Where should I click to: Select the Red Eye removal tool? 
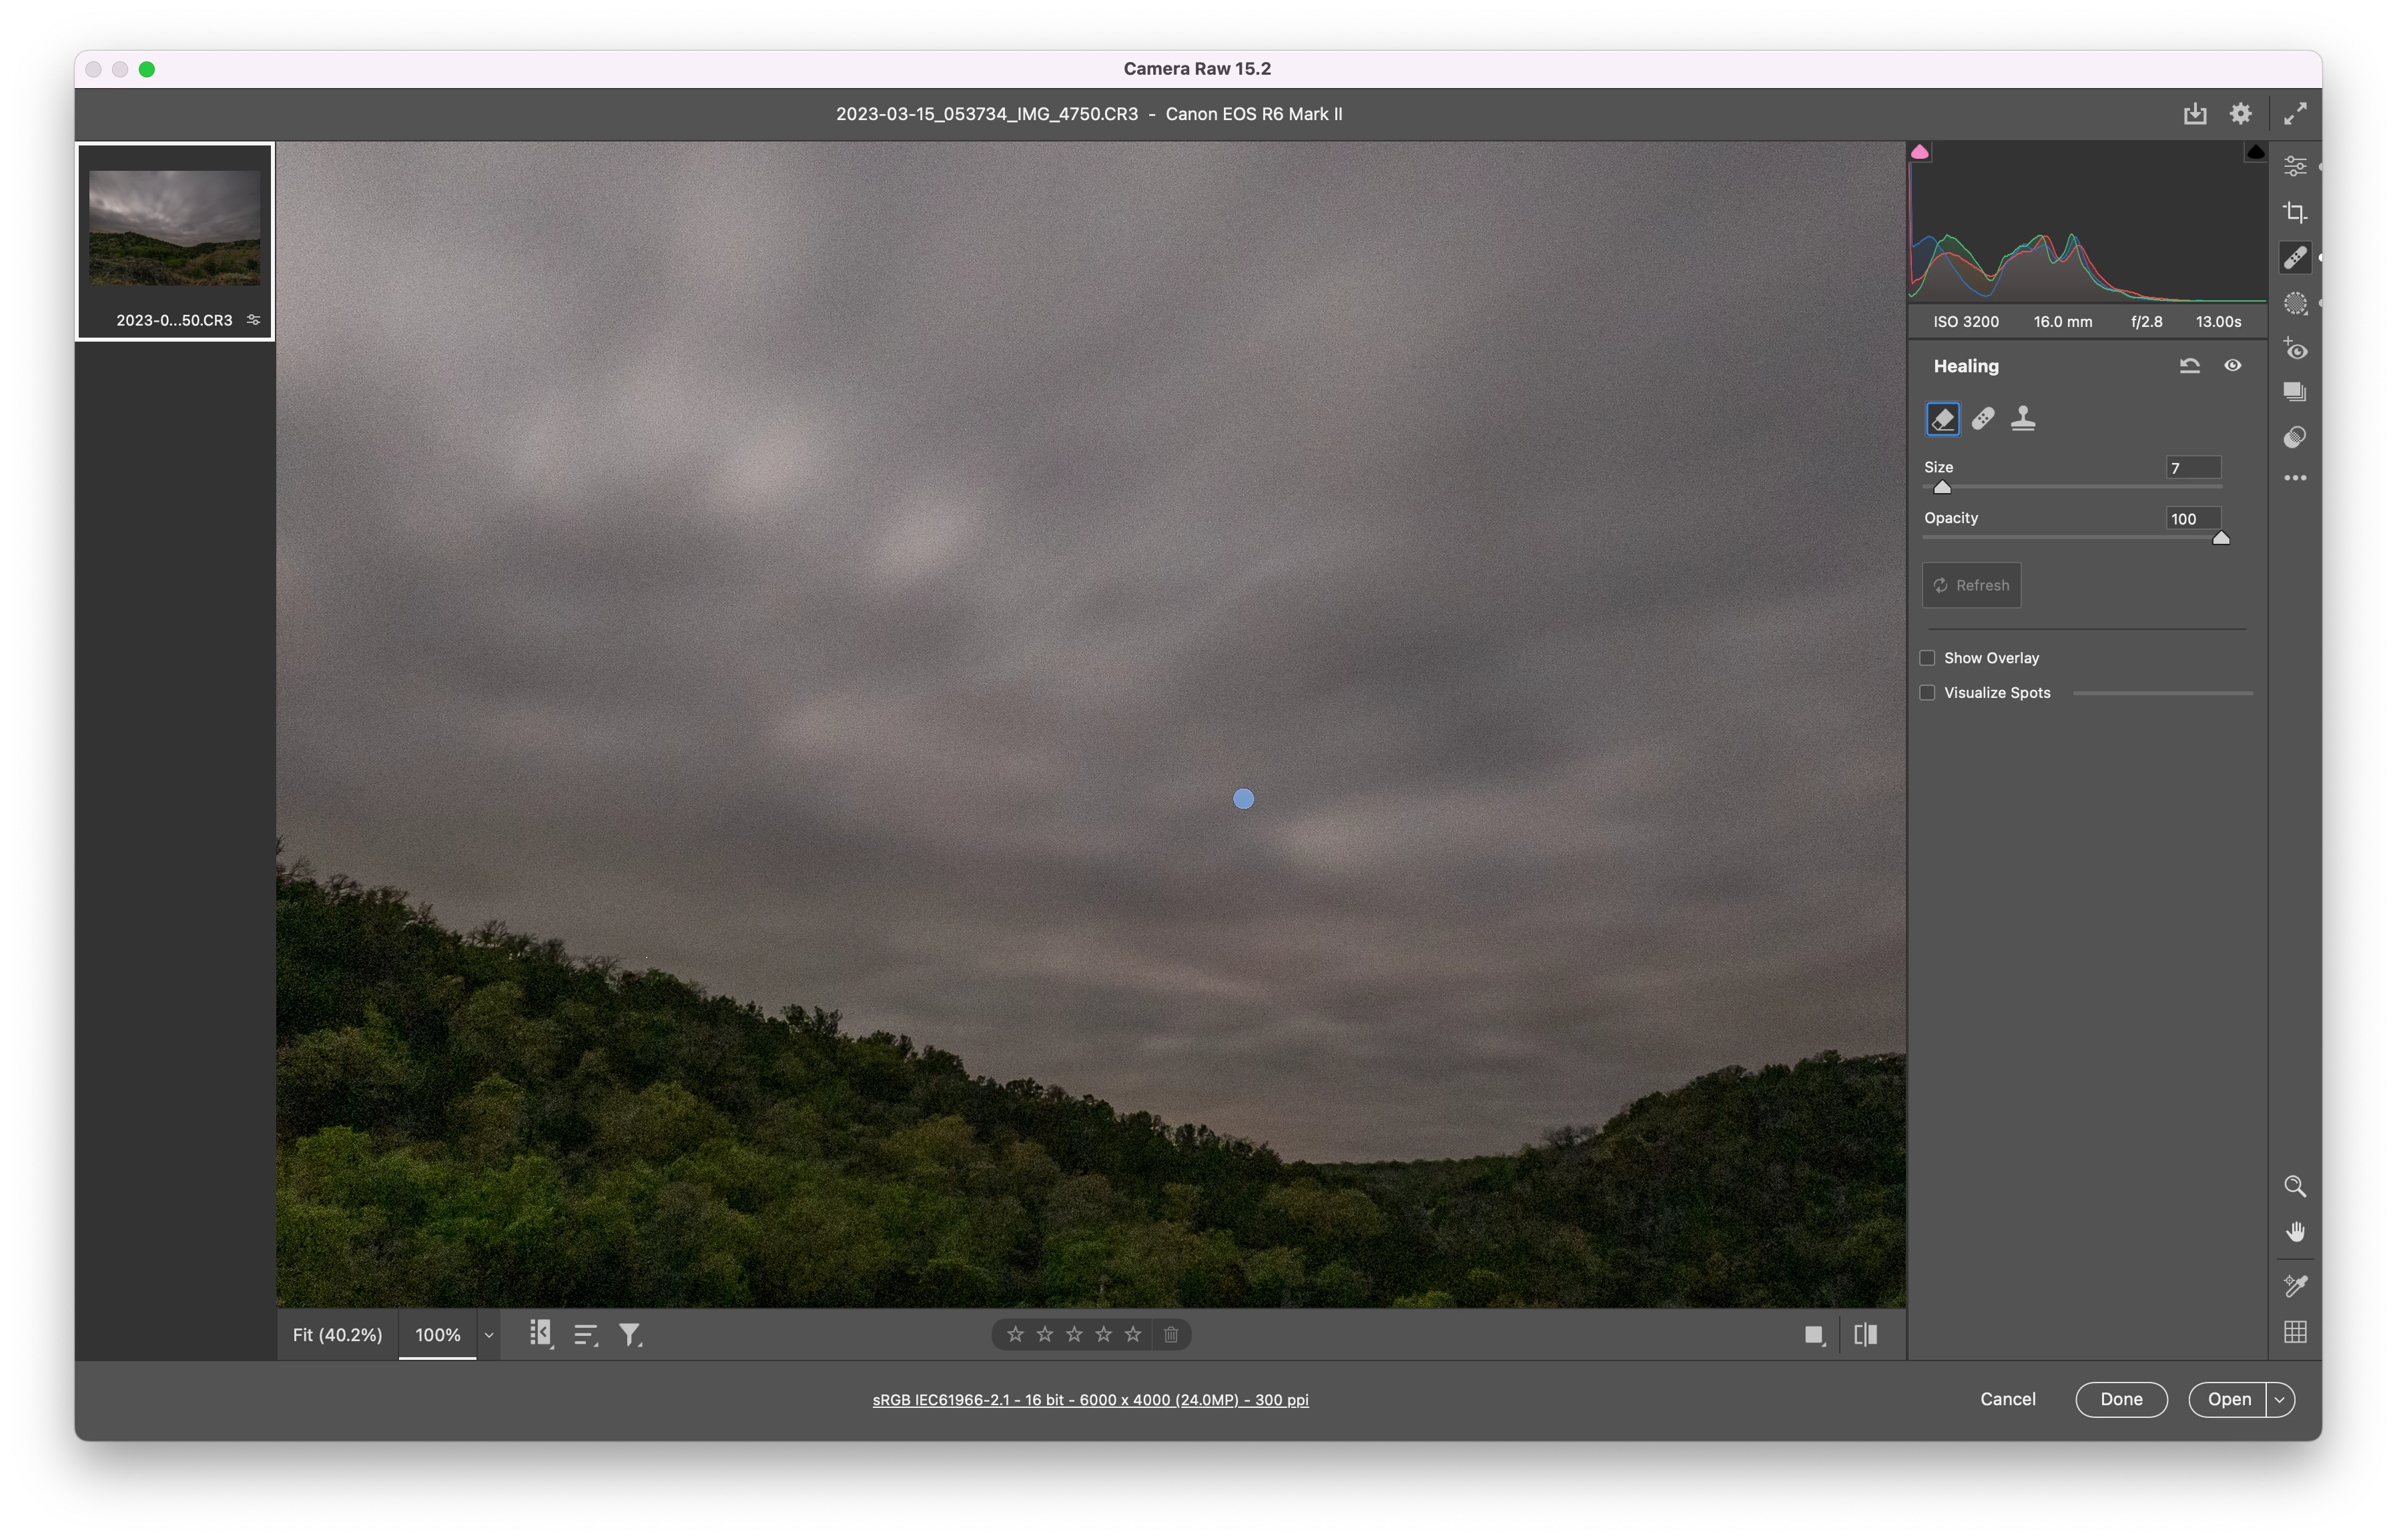[x=2295, y=349]
